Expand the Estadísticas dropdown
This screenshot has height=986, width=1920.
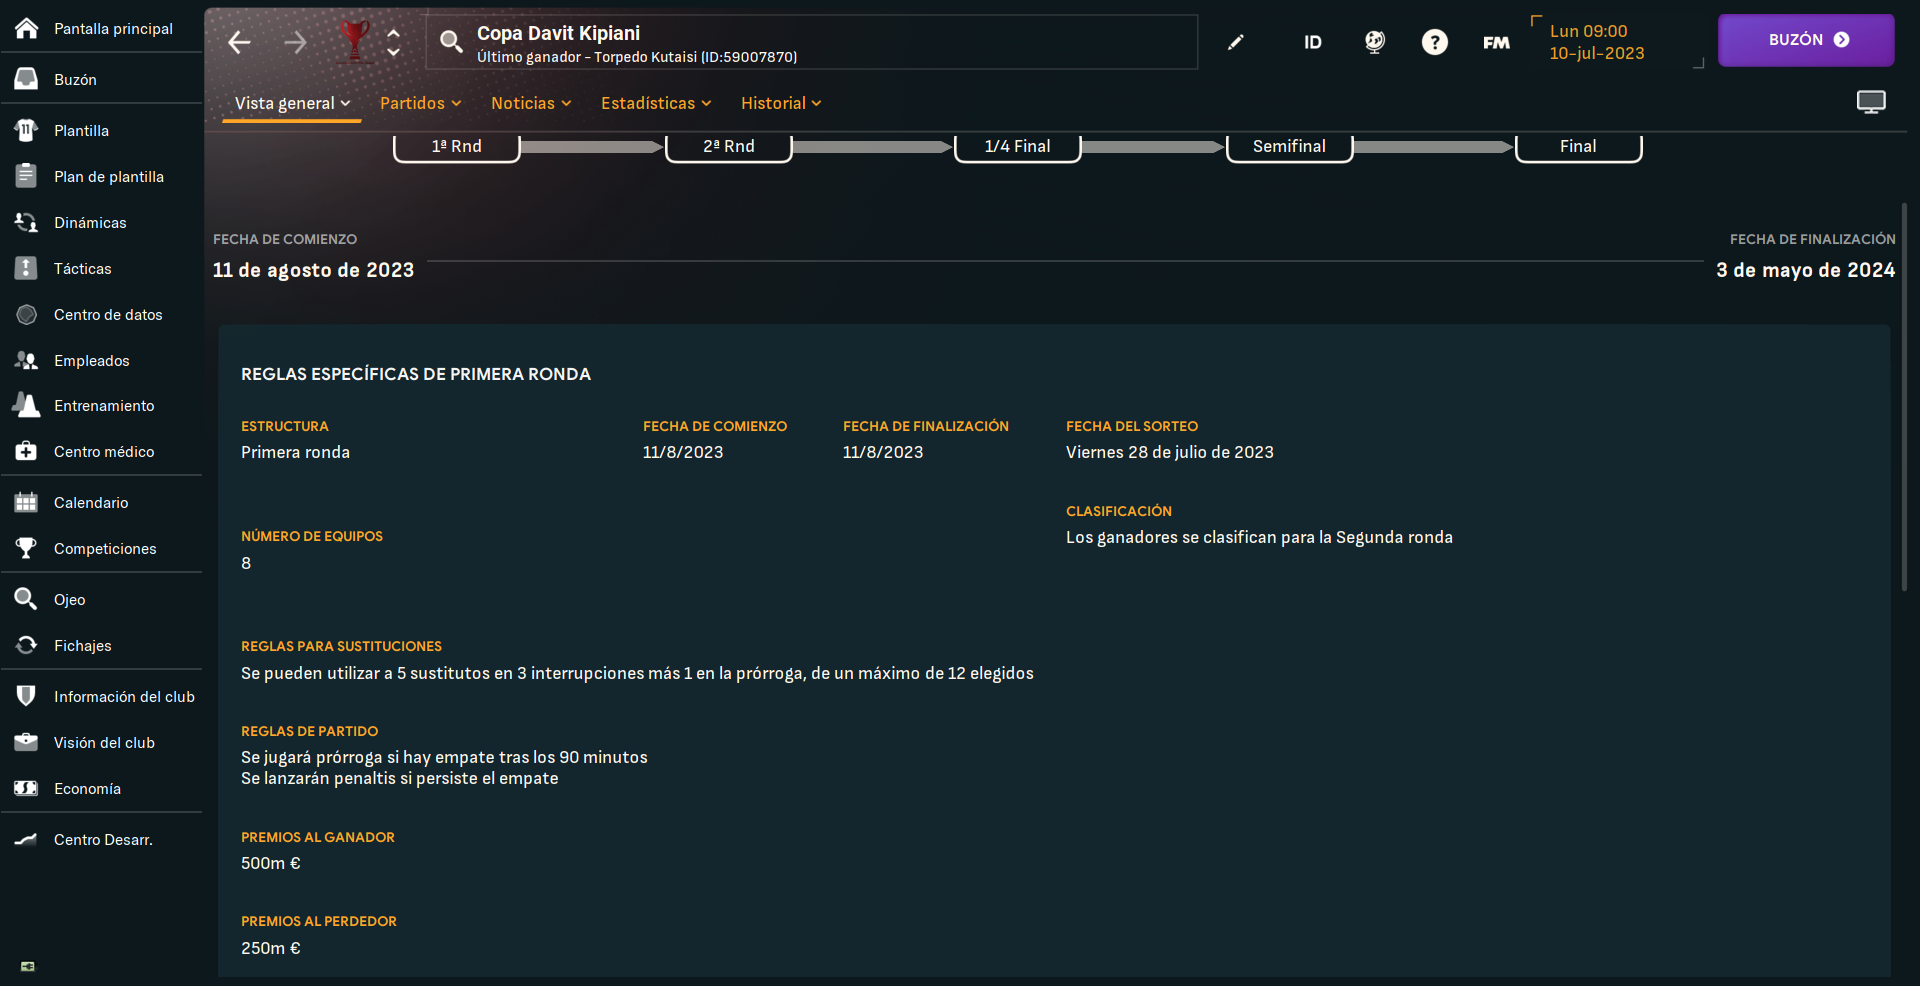[656, 103]
